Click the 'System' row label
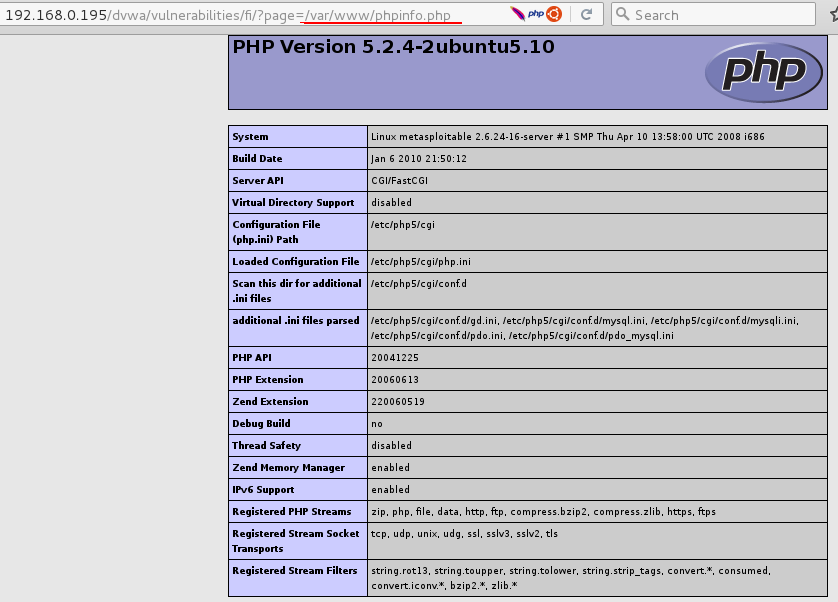The image size is (838, 602). [250, 136]
